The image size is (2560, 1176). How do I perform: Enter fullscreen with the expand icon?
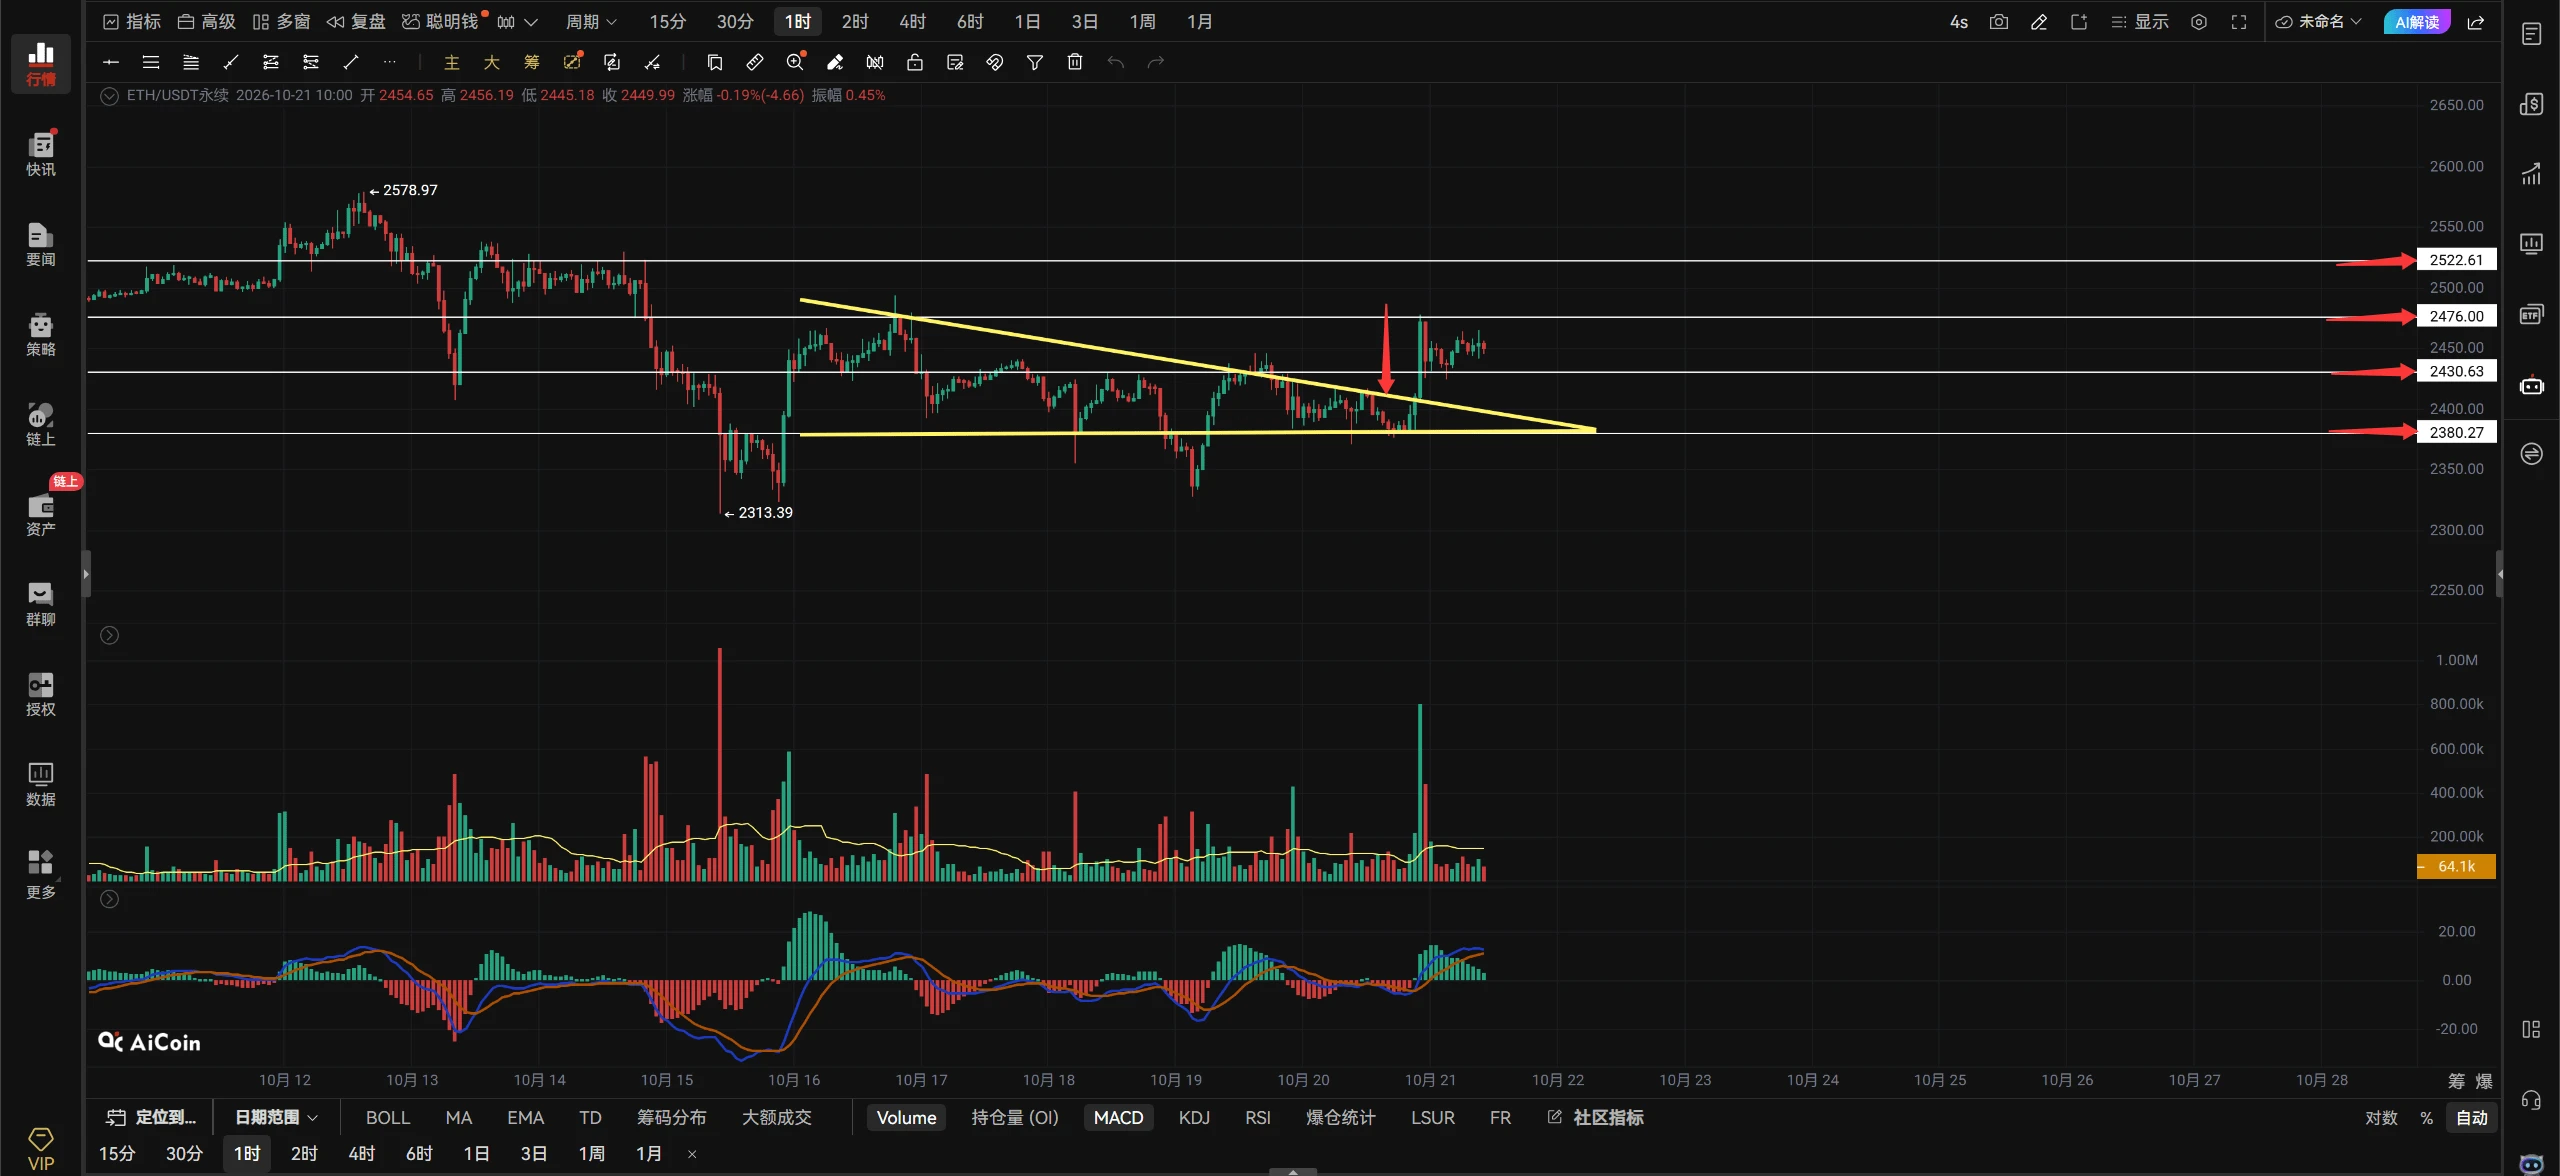(x=2238, y=22)
